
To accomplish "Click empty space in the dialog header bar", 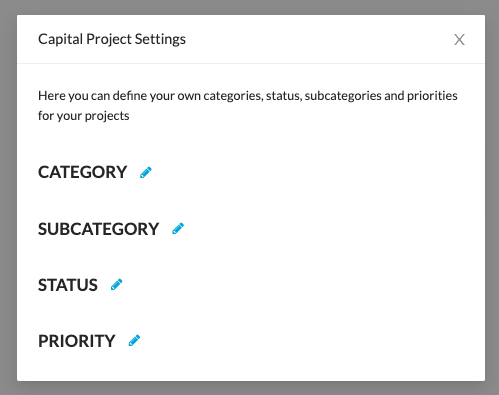I will click(317, 39).
